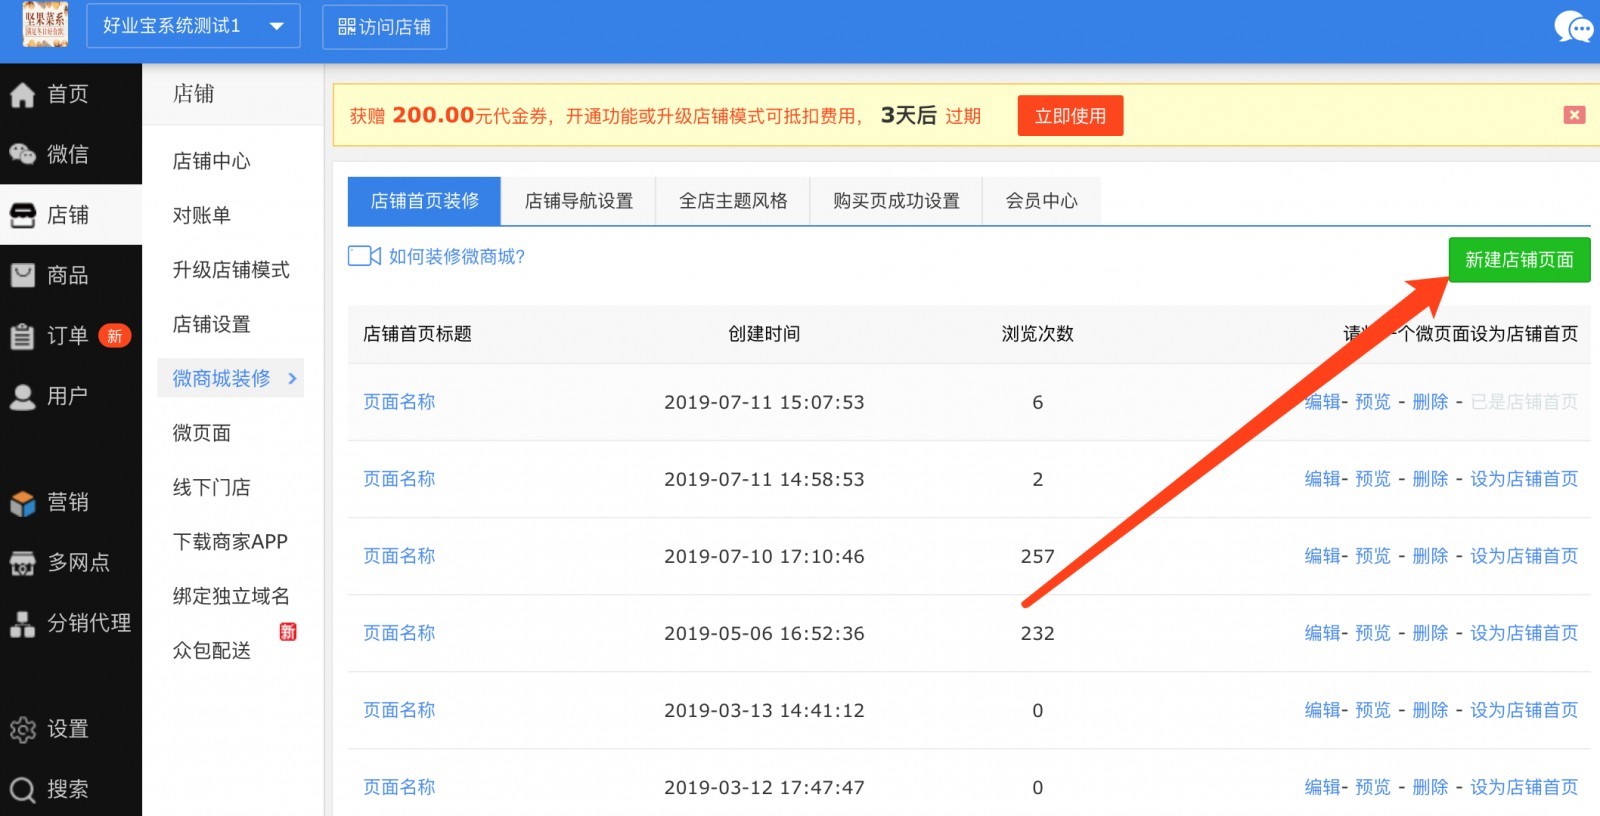Select the 店铺 store sidebar icon

coord(22,215)
